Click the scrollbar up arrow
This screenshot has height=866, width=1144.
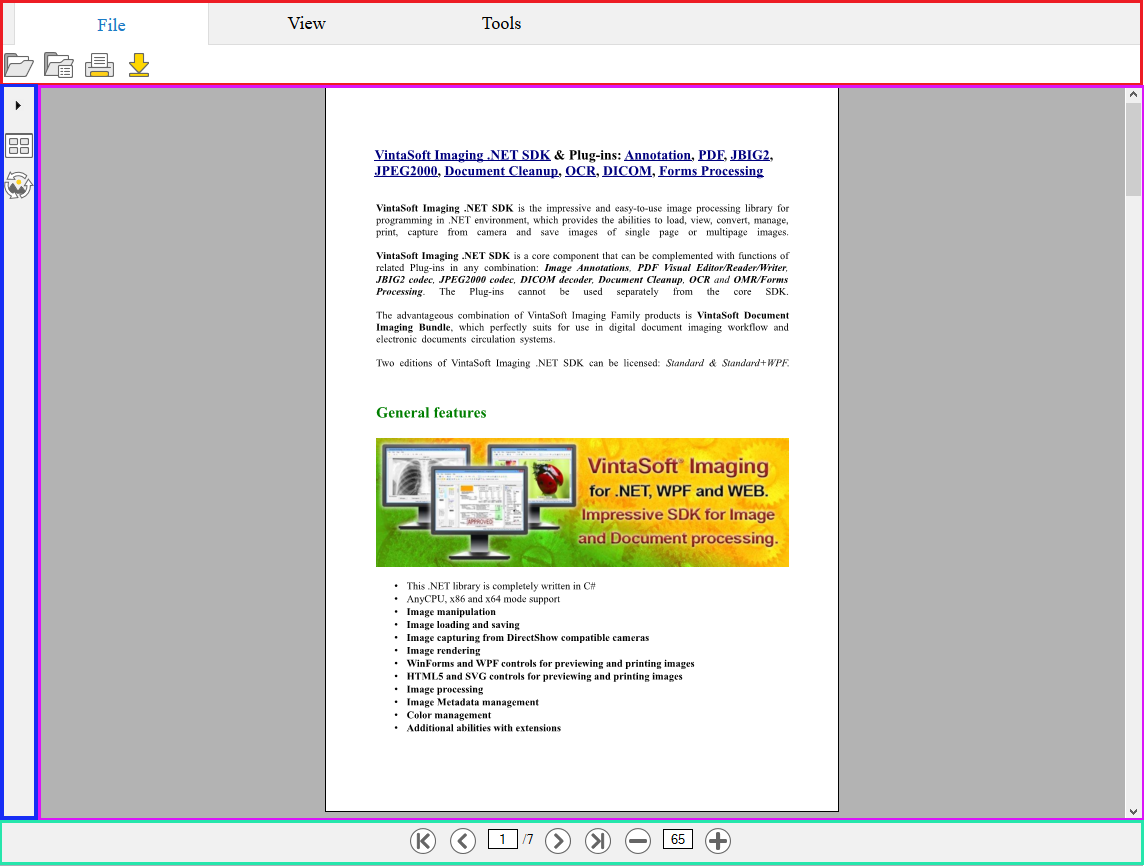click(x=1133, y=94)
